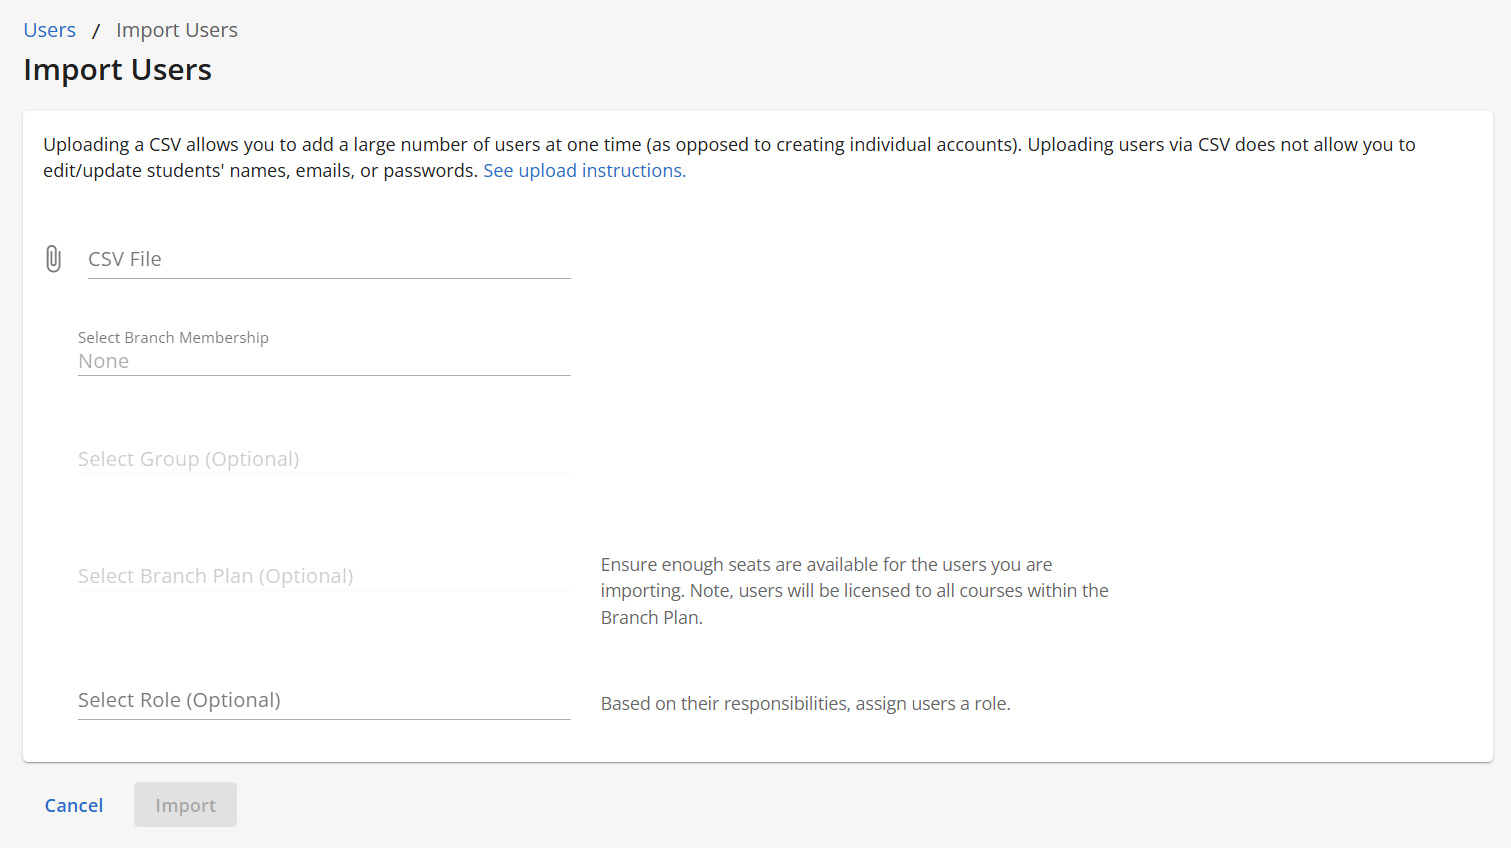Click the paperclip attachment icon
This screenshot has height=848, width=1511.
54,259
